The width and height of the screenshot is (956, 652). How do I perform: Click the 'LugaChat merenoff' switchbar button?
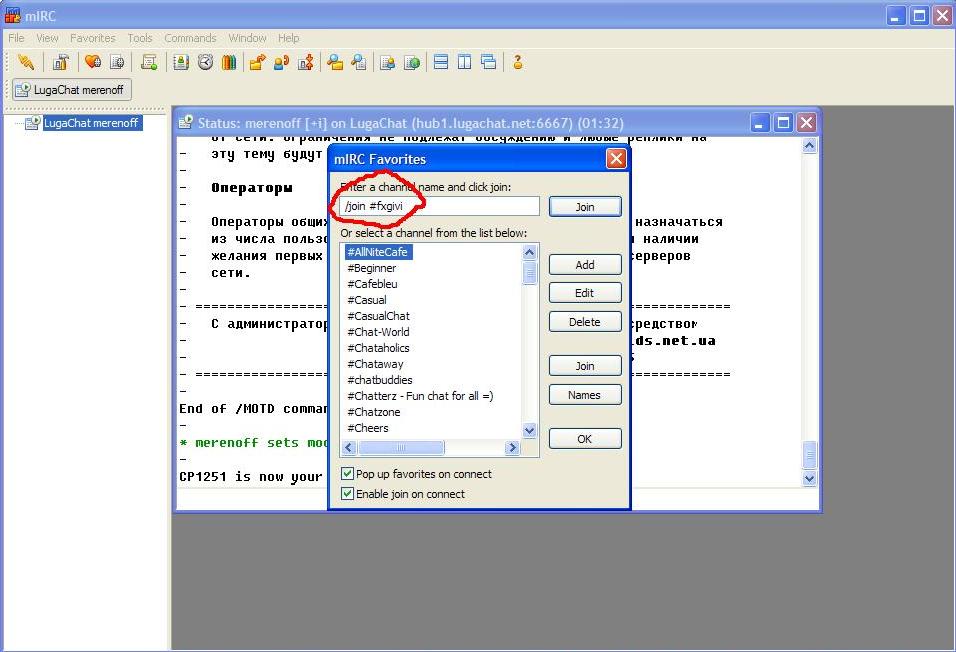pos(71,90)
